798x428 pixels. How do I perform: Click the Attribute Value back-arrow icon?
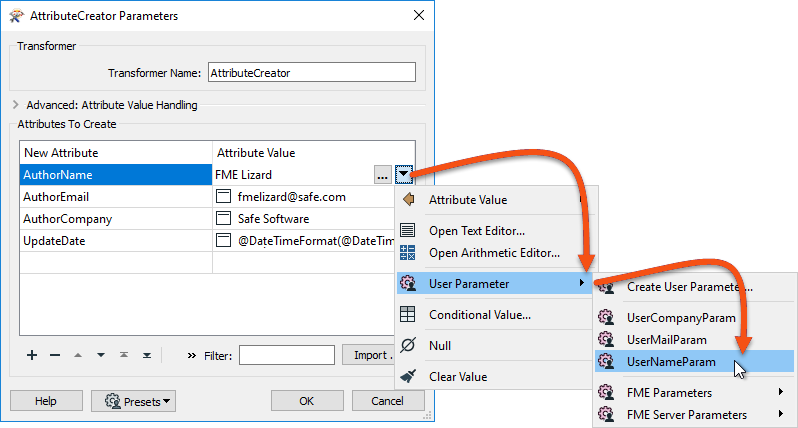click(x=408, y=199)
